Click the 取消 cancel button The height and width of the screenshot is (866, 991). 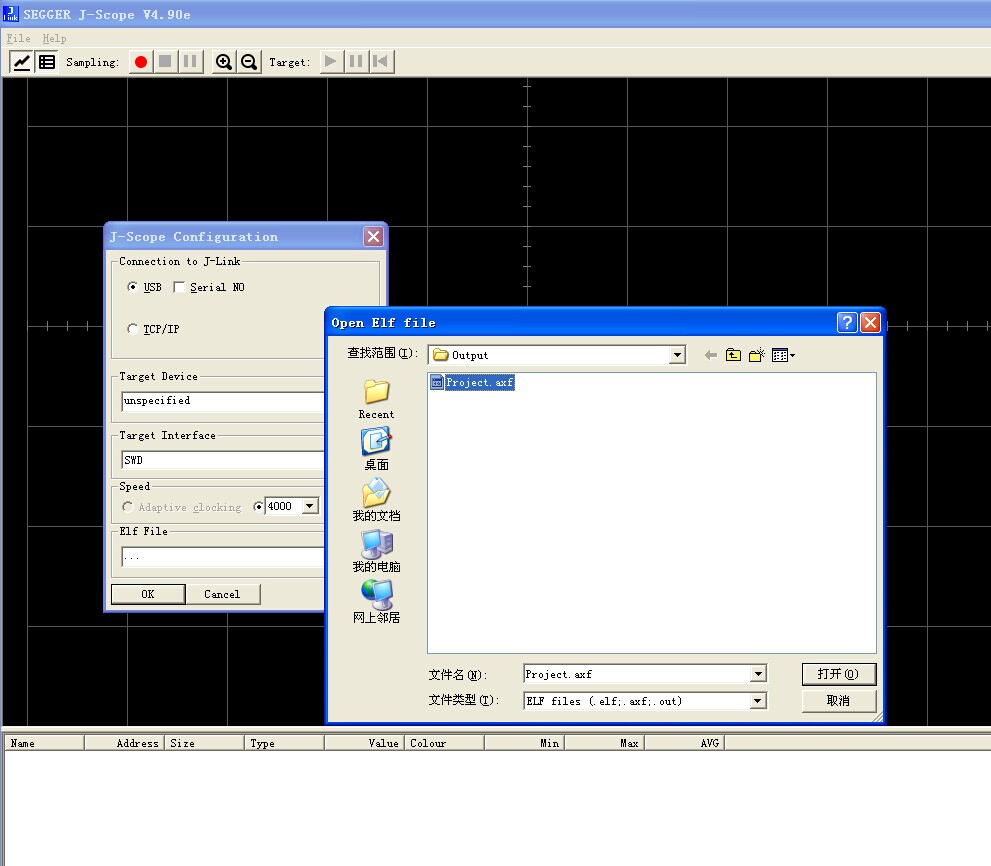[x=839, y=700]
